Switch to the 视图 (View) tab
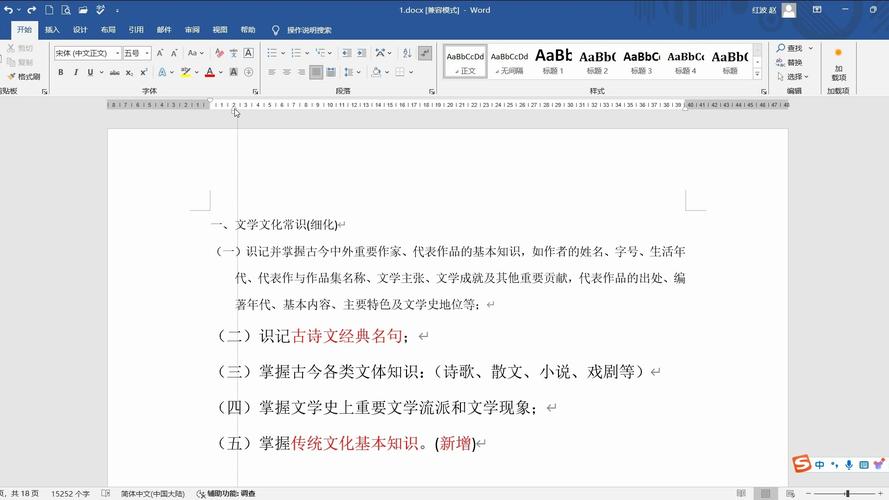 point(219,30)
